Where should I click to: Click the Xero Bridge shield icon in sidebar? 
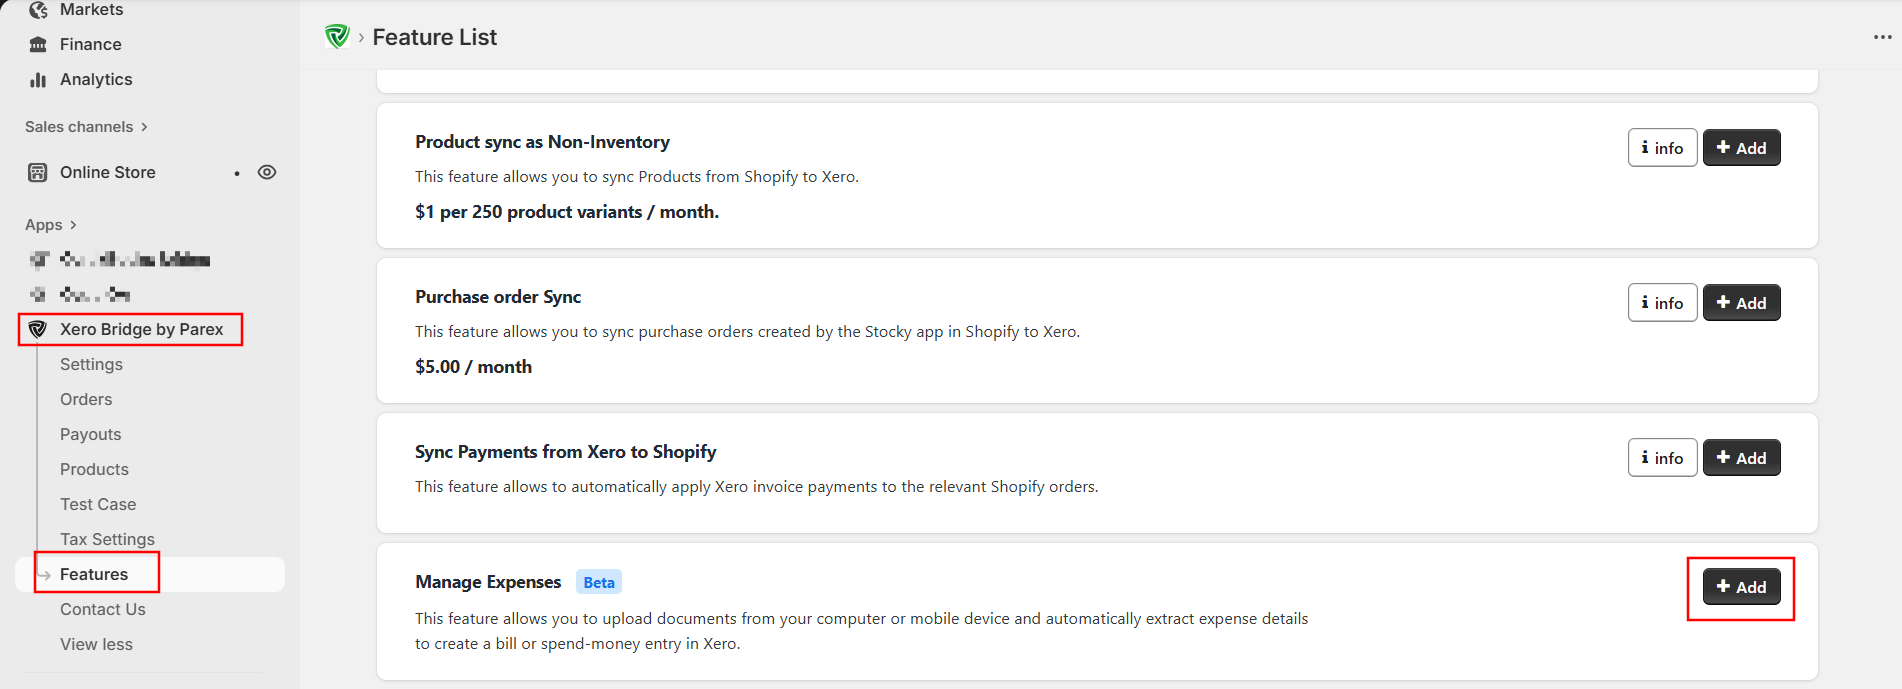coord(38,330)
